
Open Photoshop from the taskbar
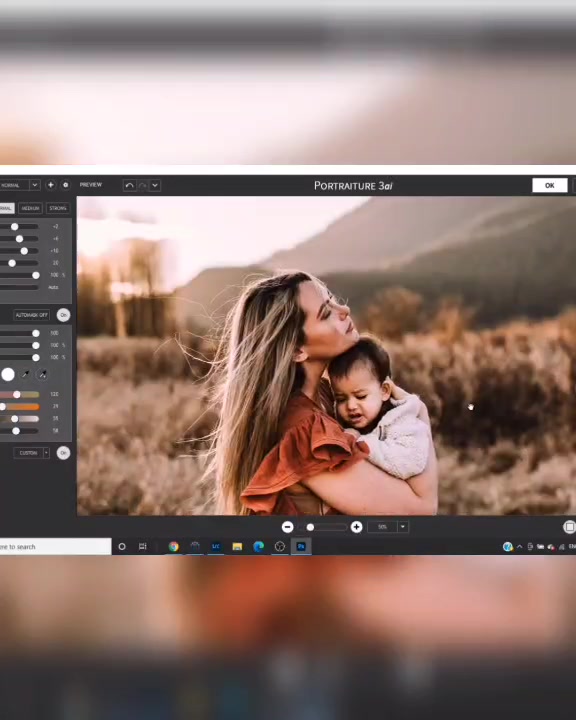301,546
